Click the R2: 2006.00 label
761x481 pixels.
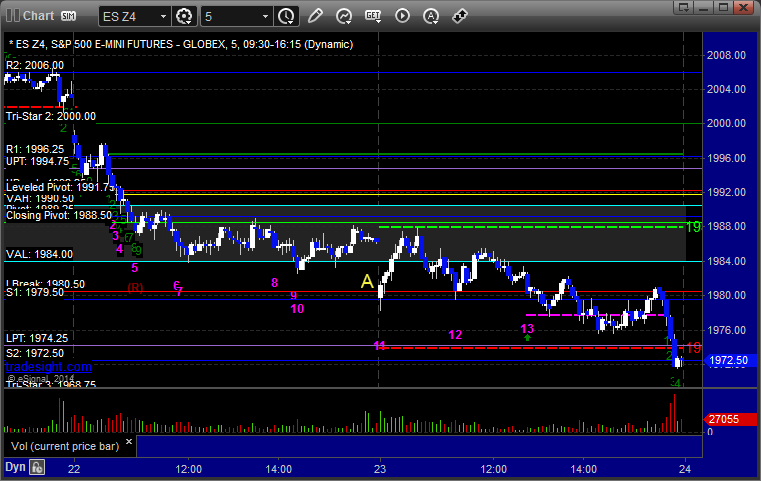point(34,66)
